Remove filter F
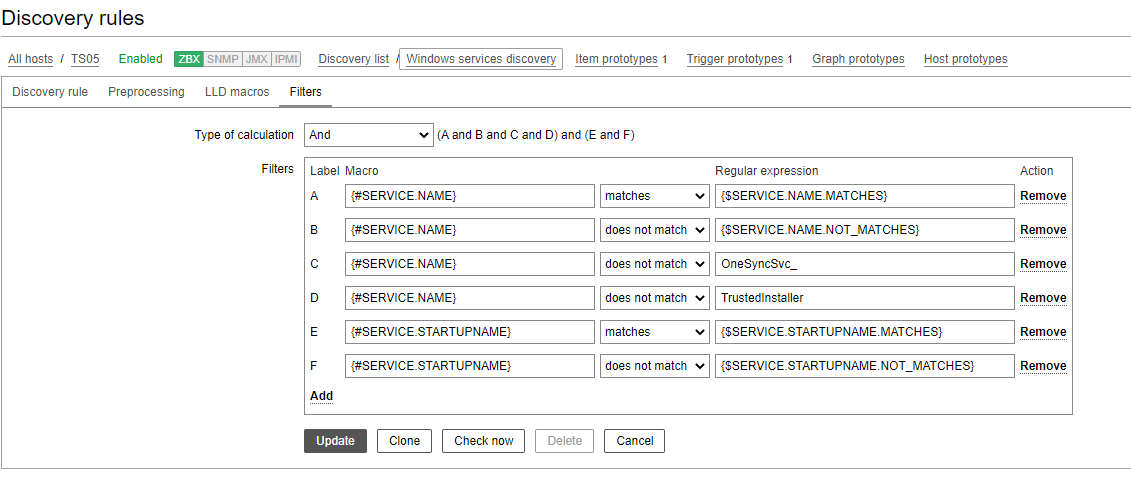 1043,366
